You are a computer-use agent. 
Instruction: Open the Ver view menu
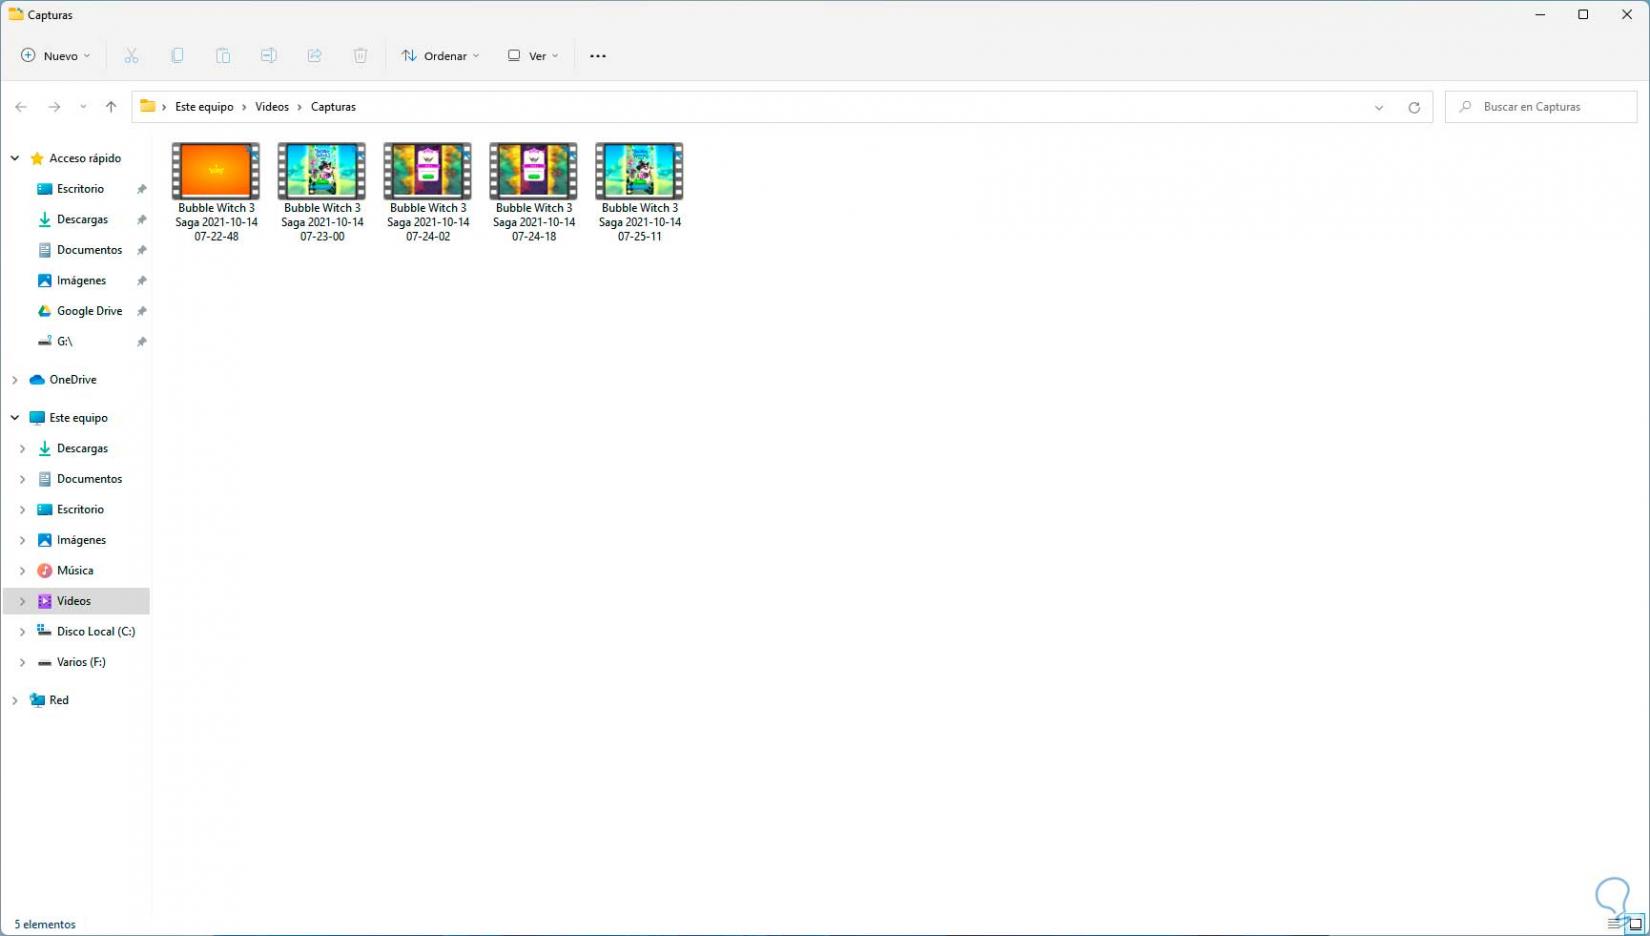tap(533, 56)
